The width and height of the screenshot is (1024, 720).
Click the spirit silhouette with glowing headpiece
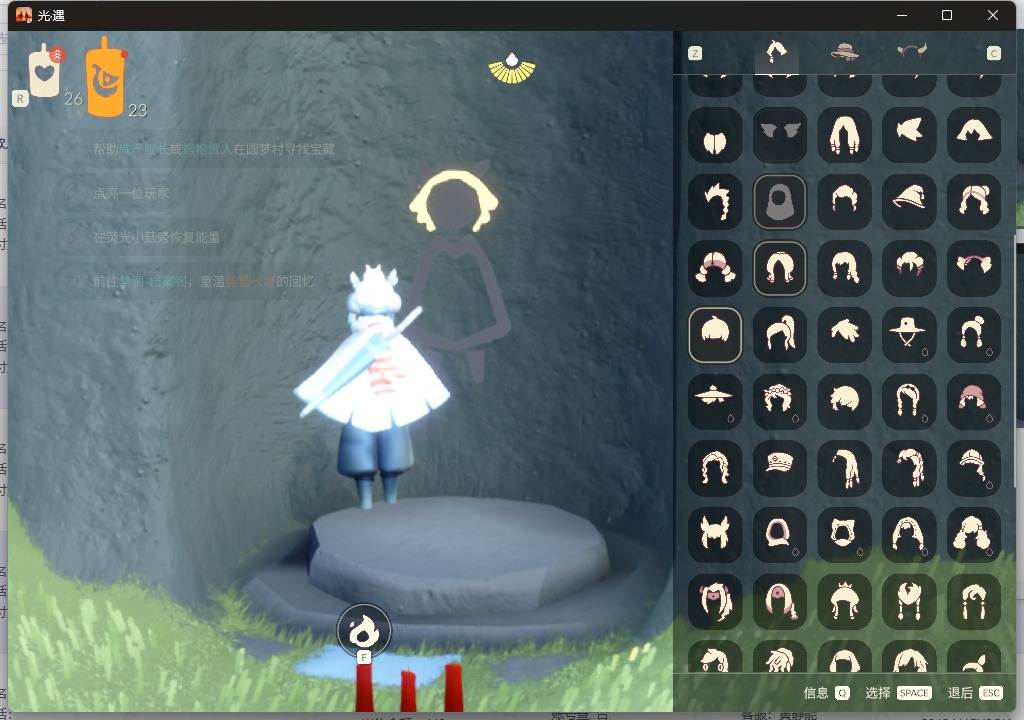tap(456, 271)
